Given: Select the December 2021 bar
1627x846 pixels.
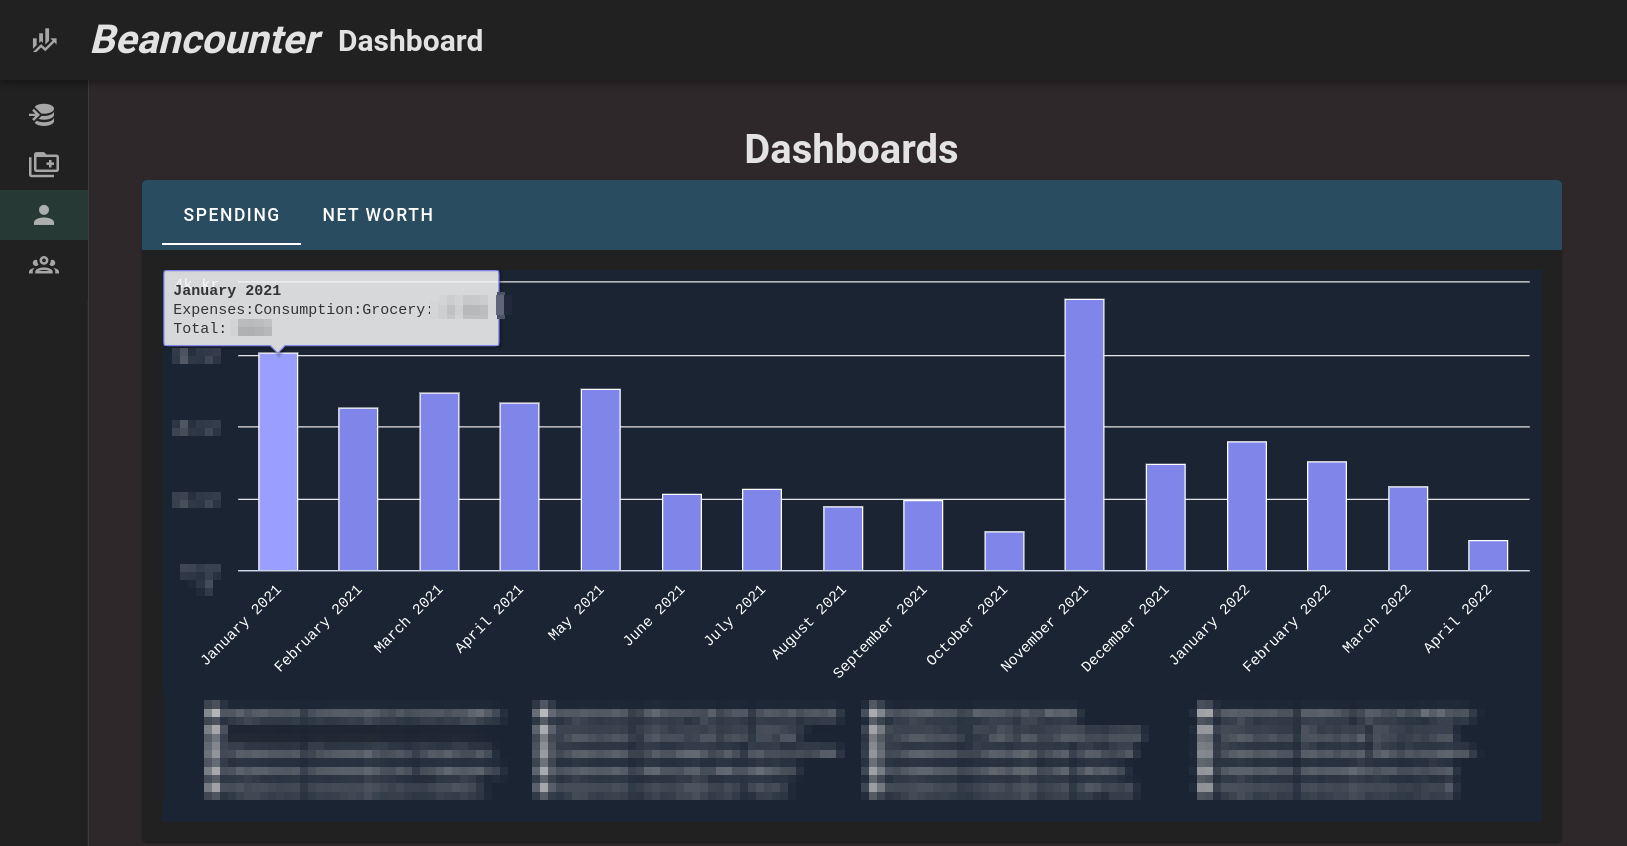Looking at the screenshot, I should click(1166, 518).
